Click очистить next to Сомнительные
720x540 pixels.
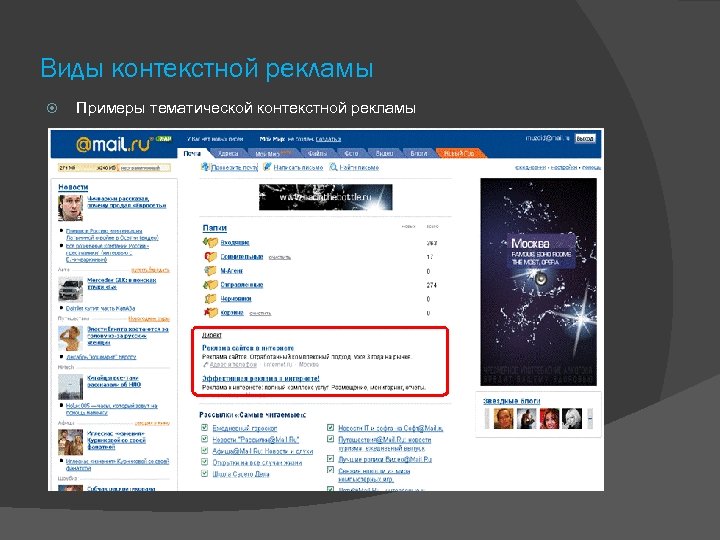click(x=280, y=257)
